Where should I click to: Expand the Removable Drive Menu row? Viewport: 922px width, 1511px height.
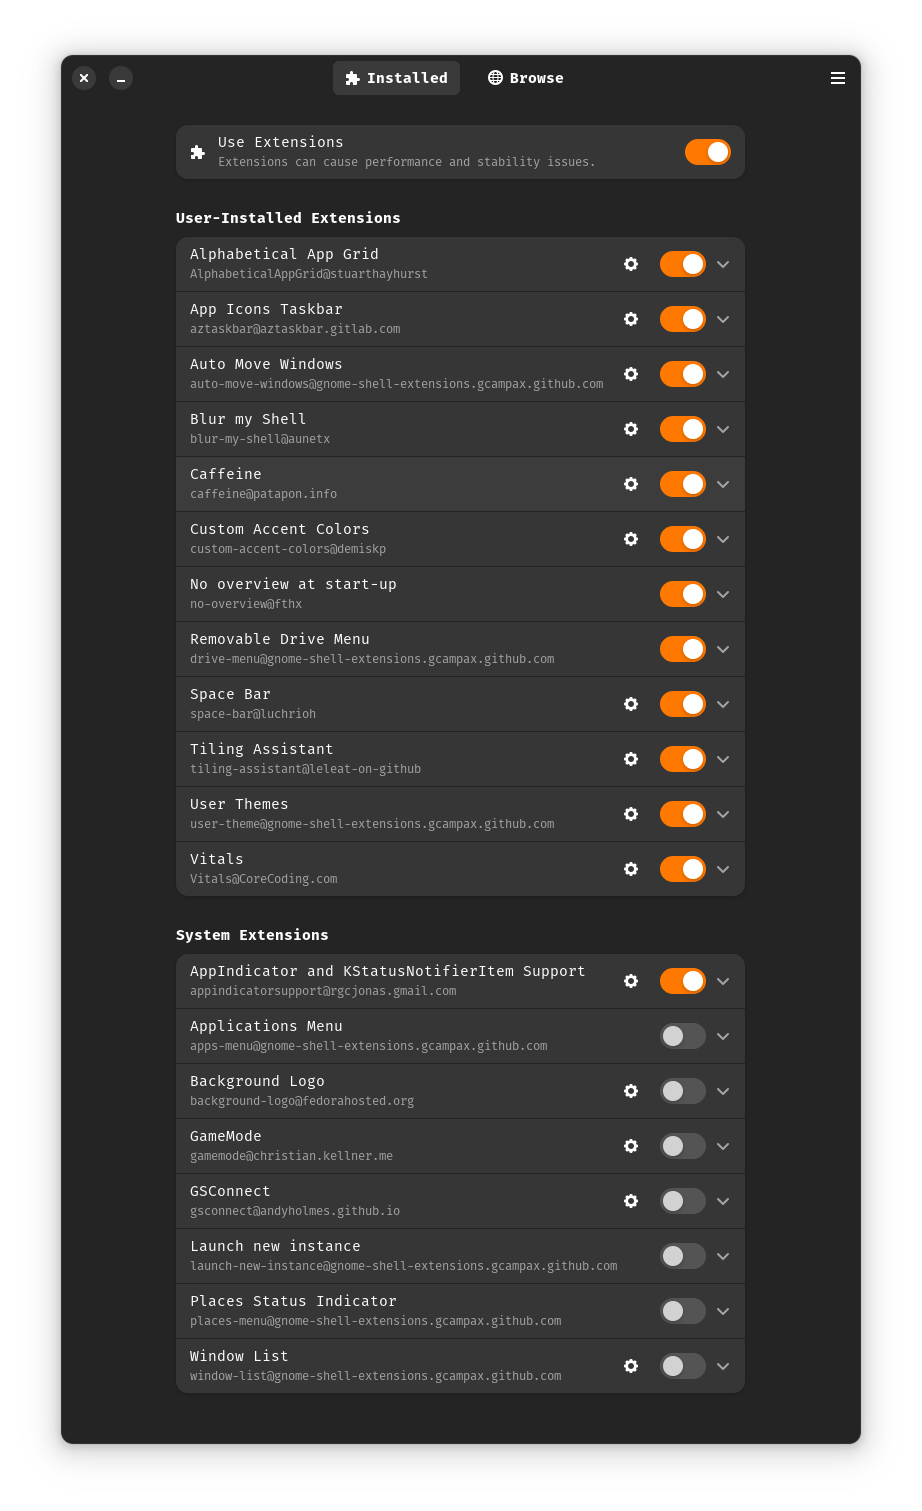tap(723, 649)
